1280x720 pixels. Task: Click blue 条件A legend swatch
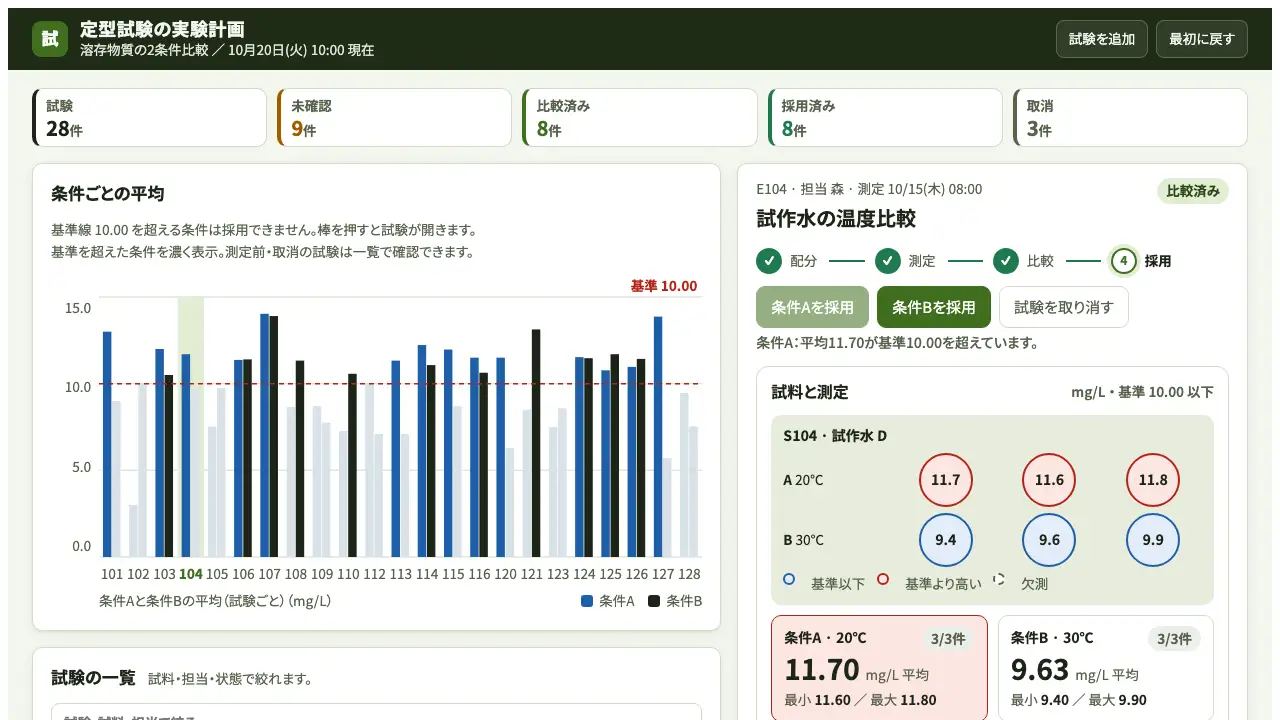click(587, 601)
